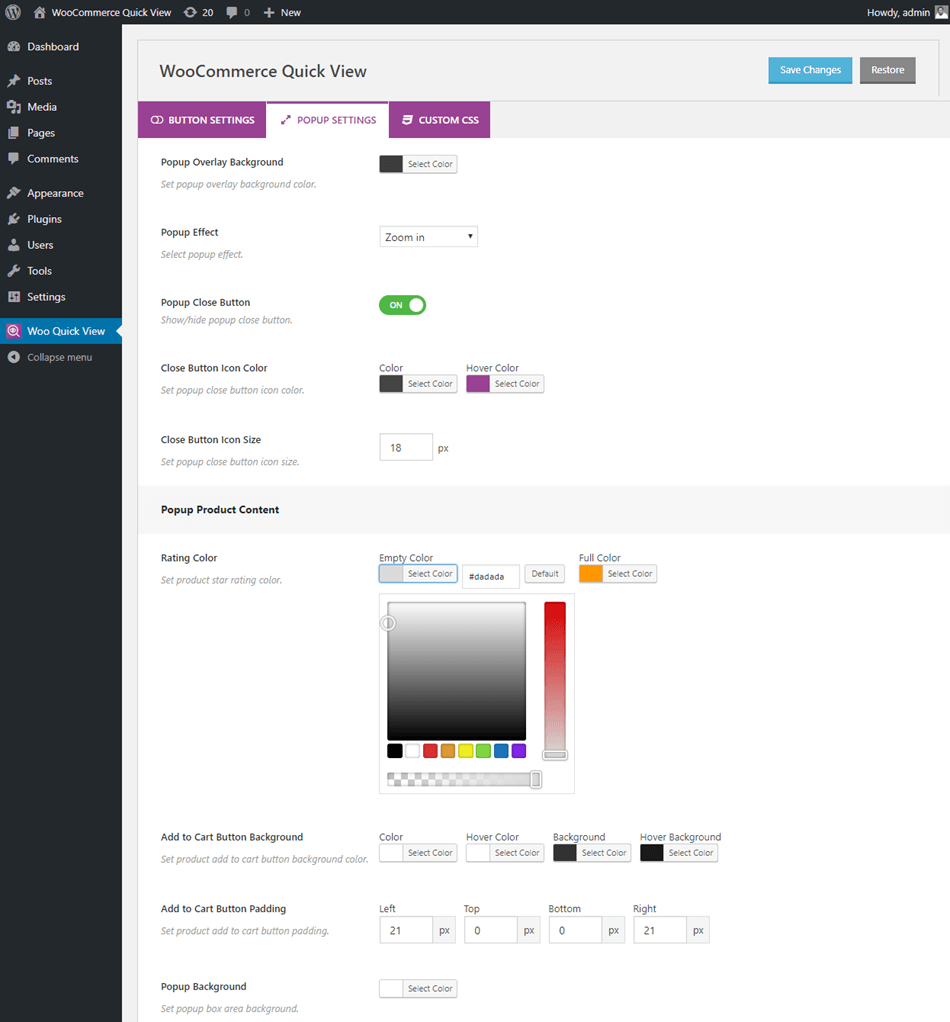Image resolution: width=950 pixels, height=1022 pixels.
Task: Open the Popup Effect dropdown
Action: pos(429,237)
